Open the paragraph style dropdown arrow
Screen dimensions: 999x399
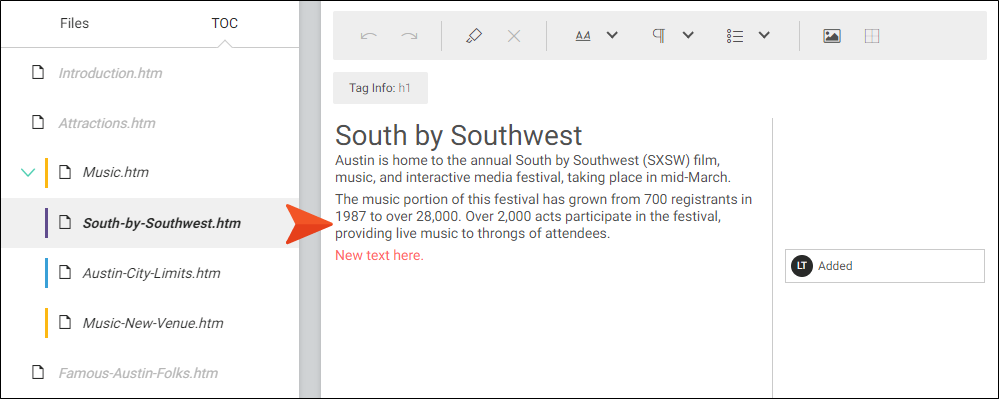pyautogui.click(x=688, y=35)
